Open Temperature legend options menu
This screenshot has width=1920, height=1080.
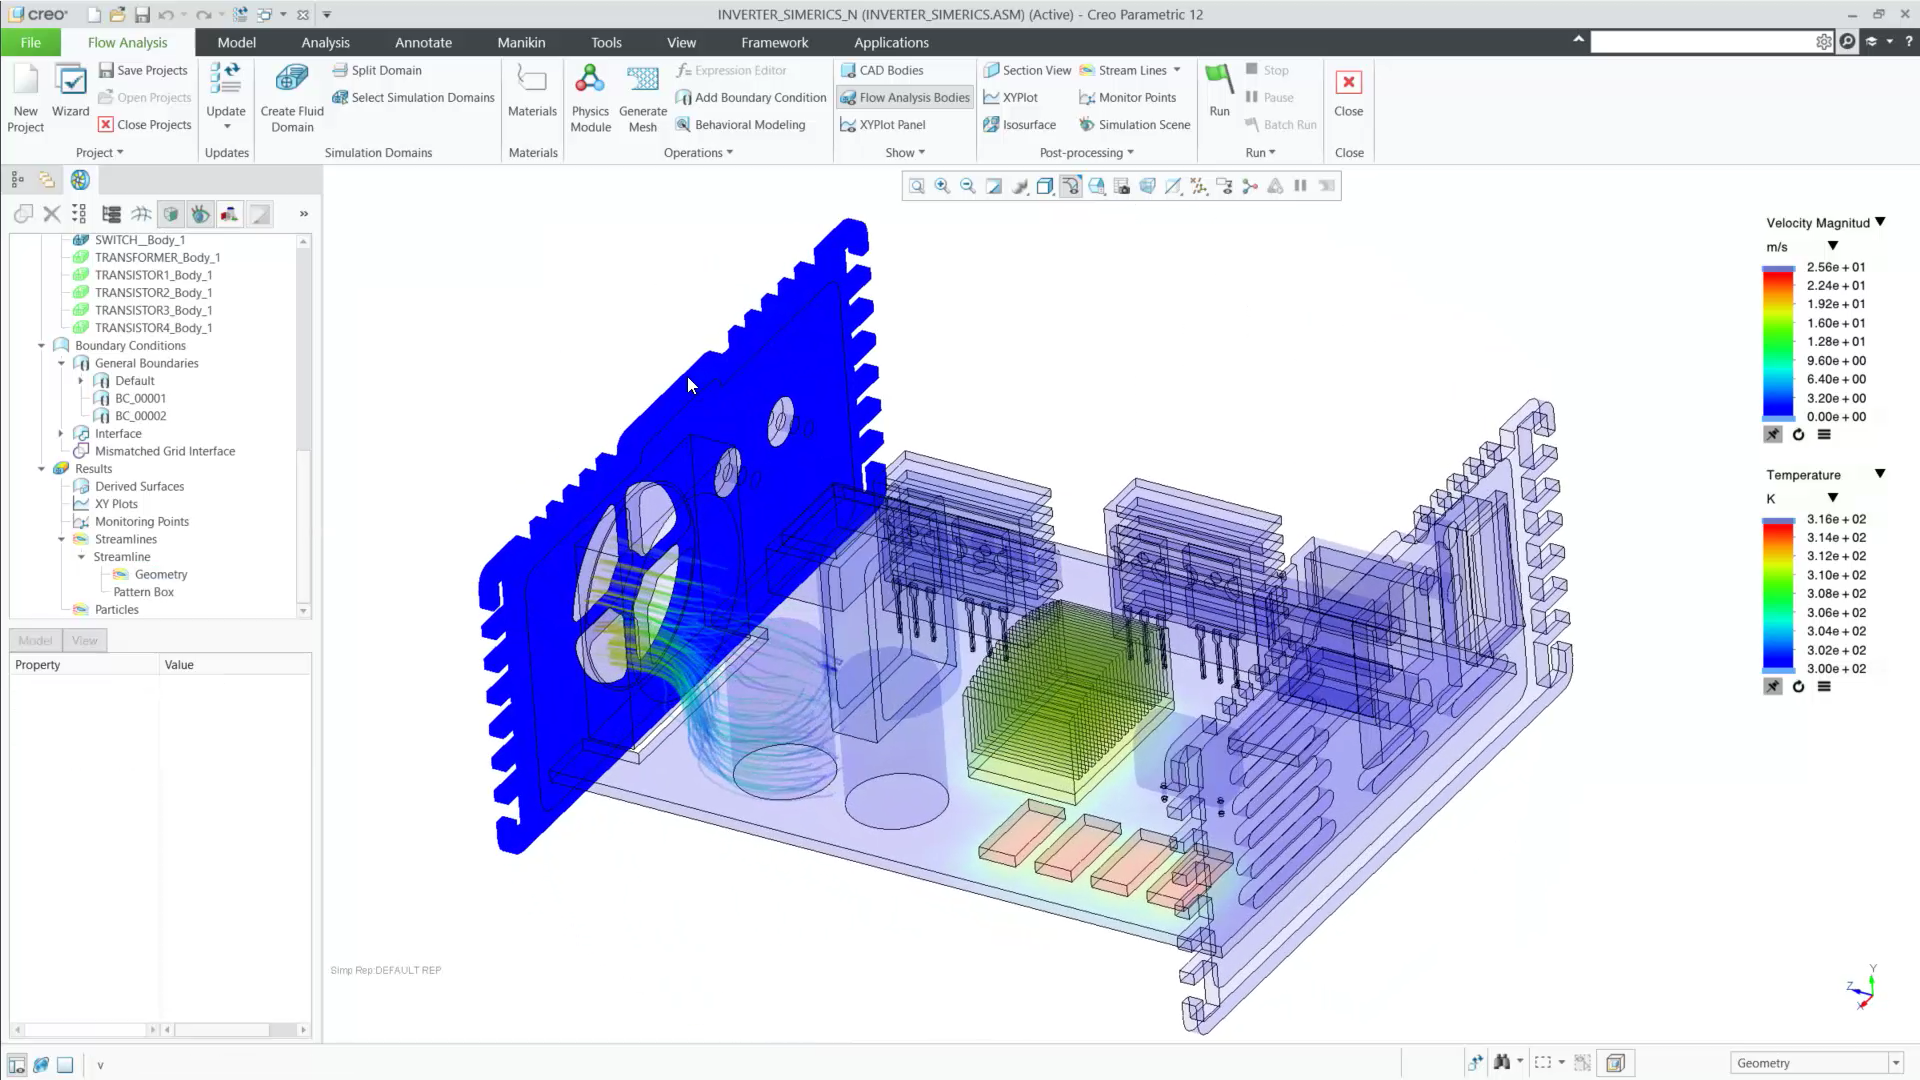[1824, 686]
